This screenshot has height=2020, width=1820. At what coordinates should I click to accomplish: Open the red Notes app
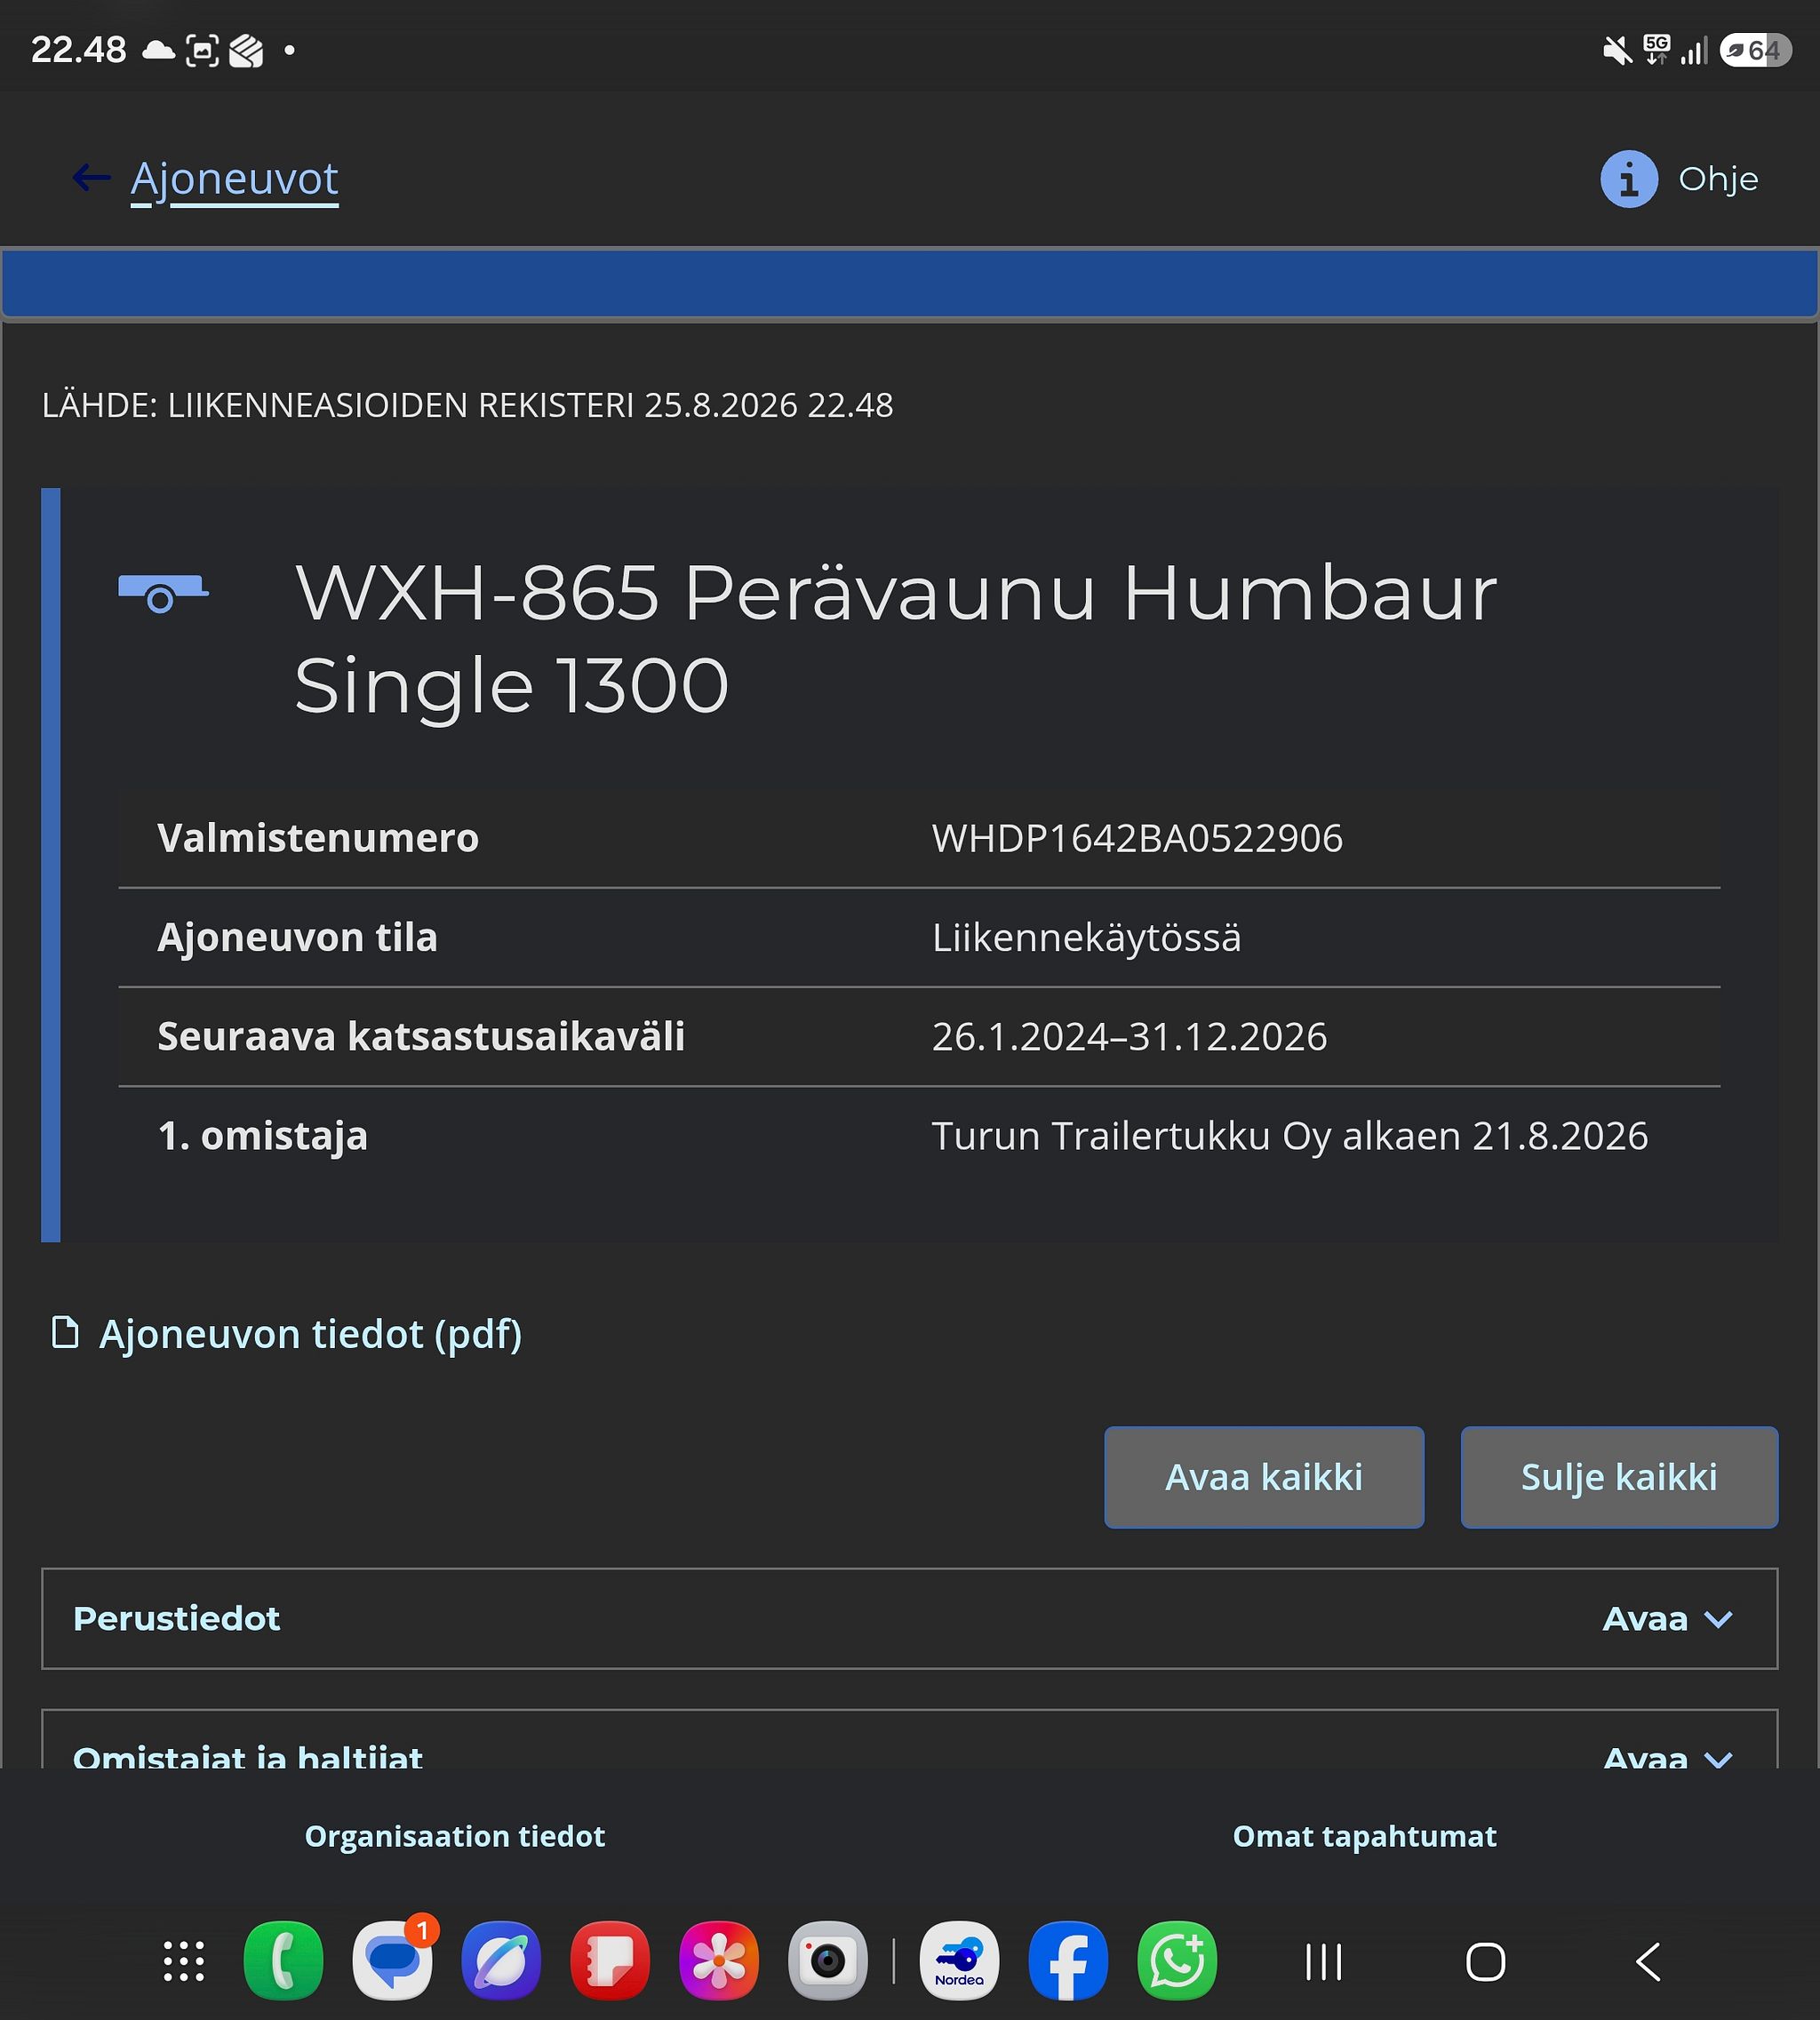[610, 1961]
